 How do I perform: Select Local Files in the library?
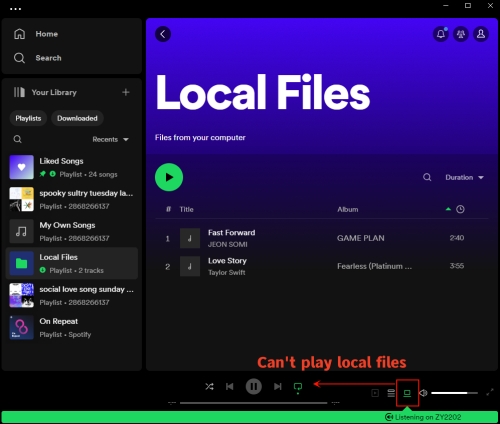(72, 263)
